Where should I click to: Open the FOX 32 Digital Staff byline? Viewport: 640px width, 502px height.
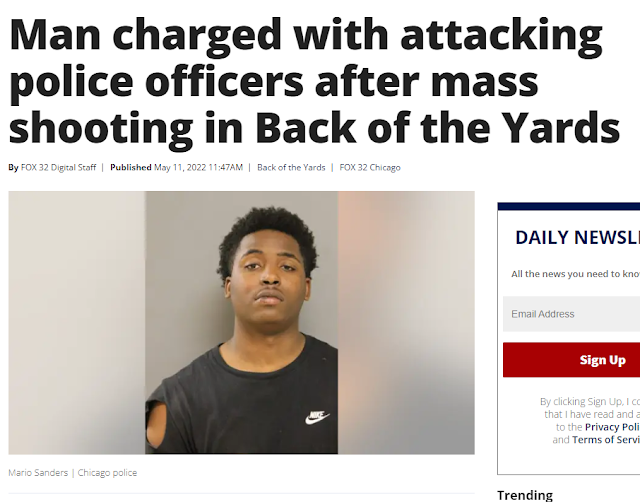point(58,167)
